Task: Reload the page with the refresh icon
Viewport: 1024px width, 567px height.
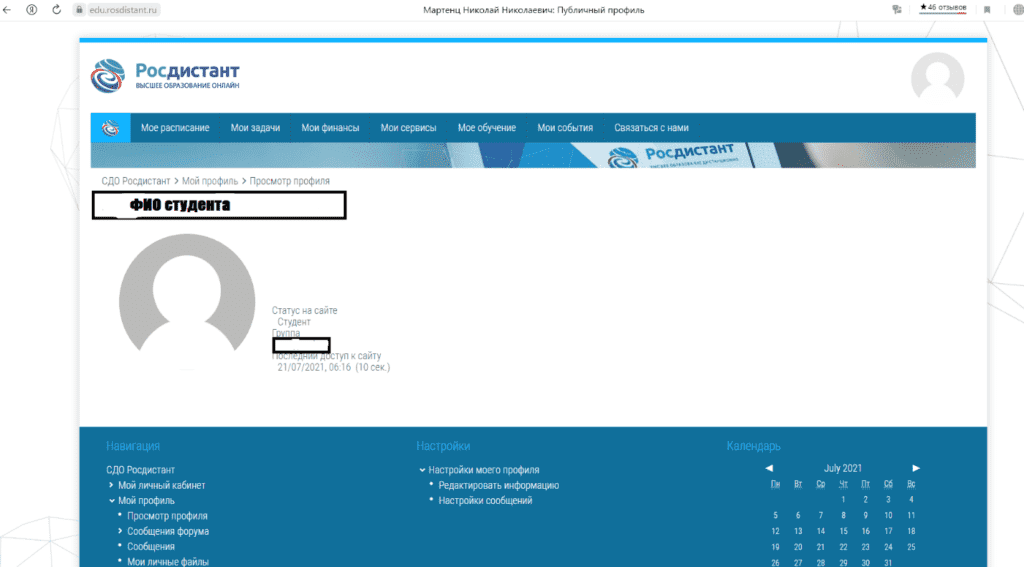Action: tap(55, 9)
